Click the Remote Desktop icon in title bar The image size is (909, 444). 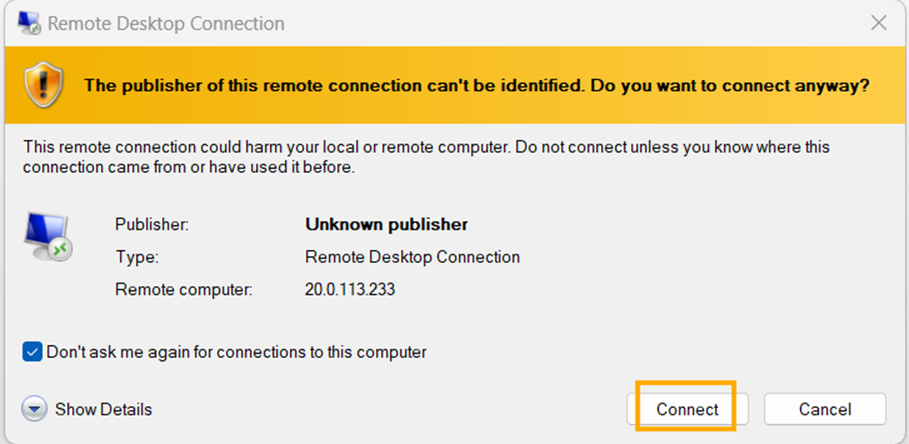[x=27, y=23]
